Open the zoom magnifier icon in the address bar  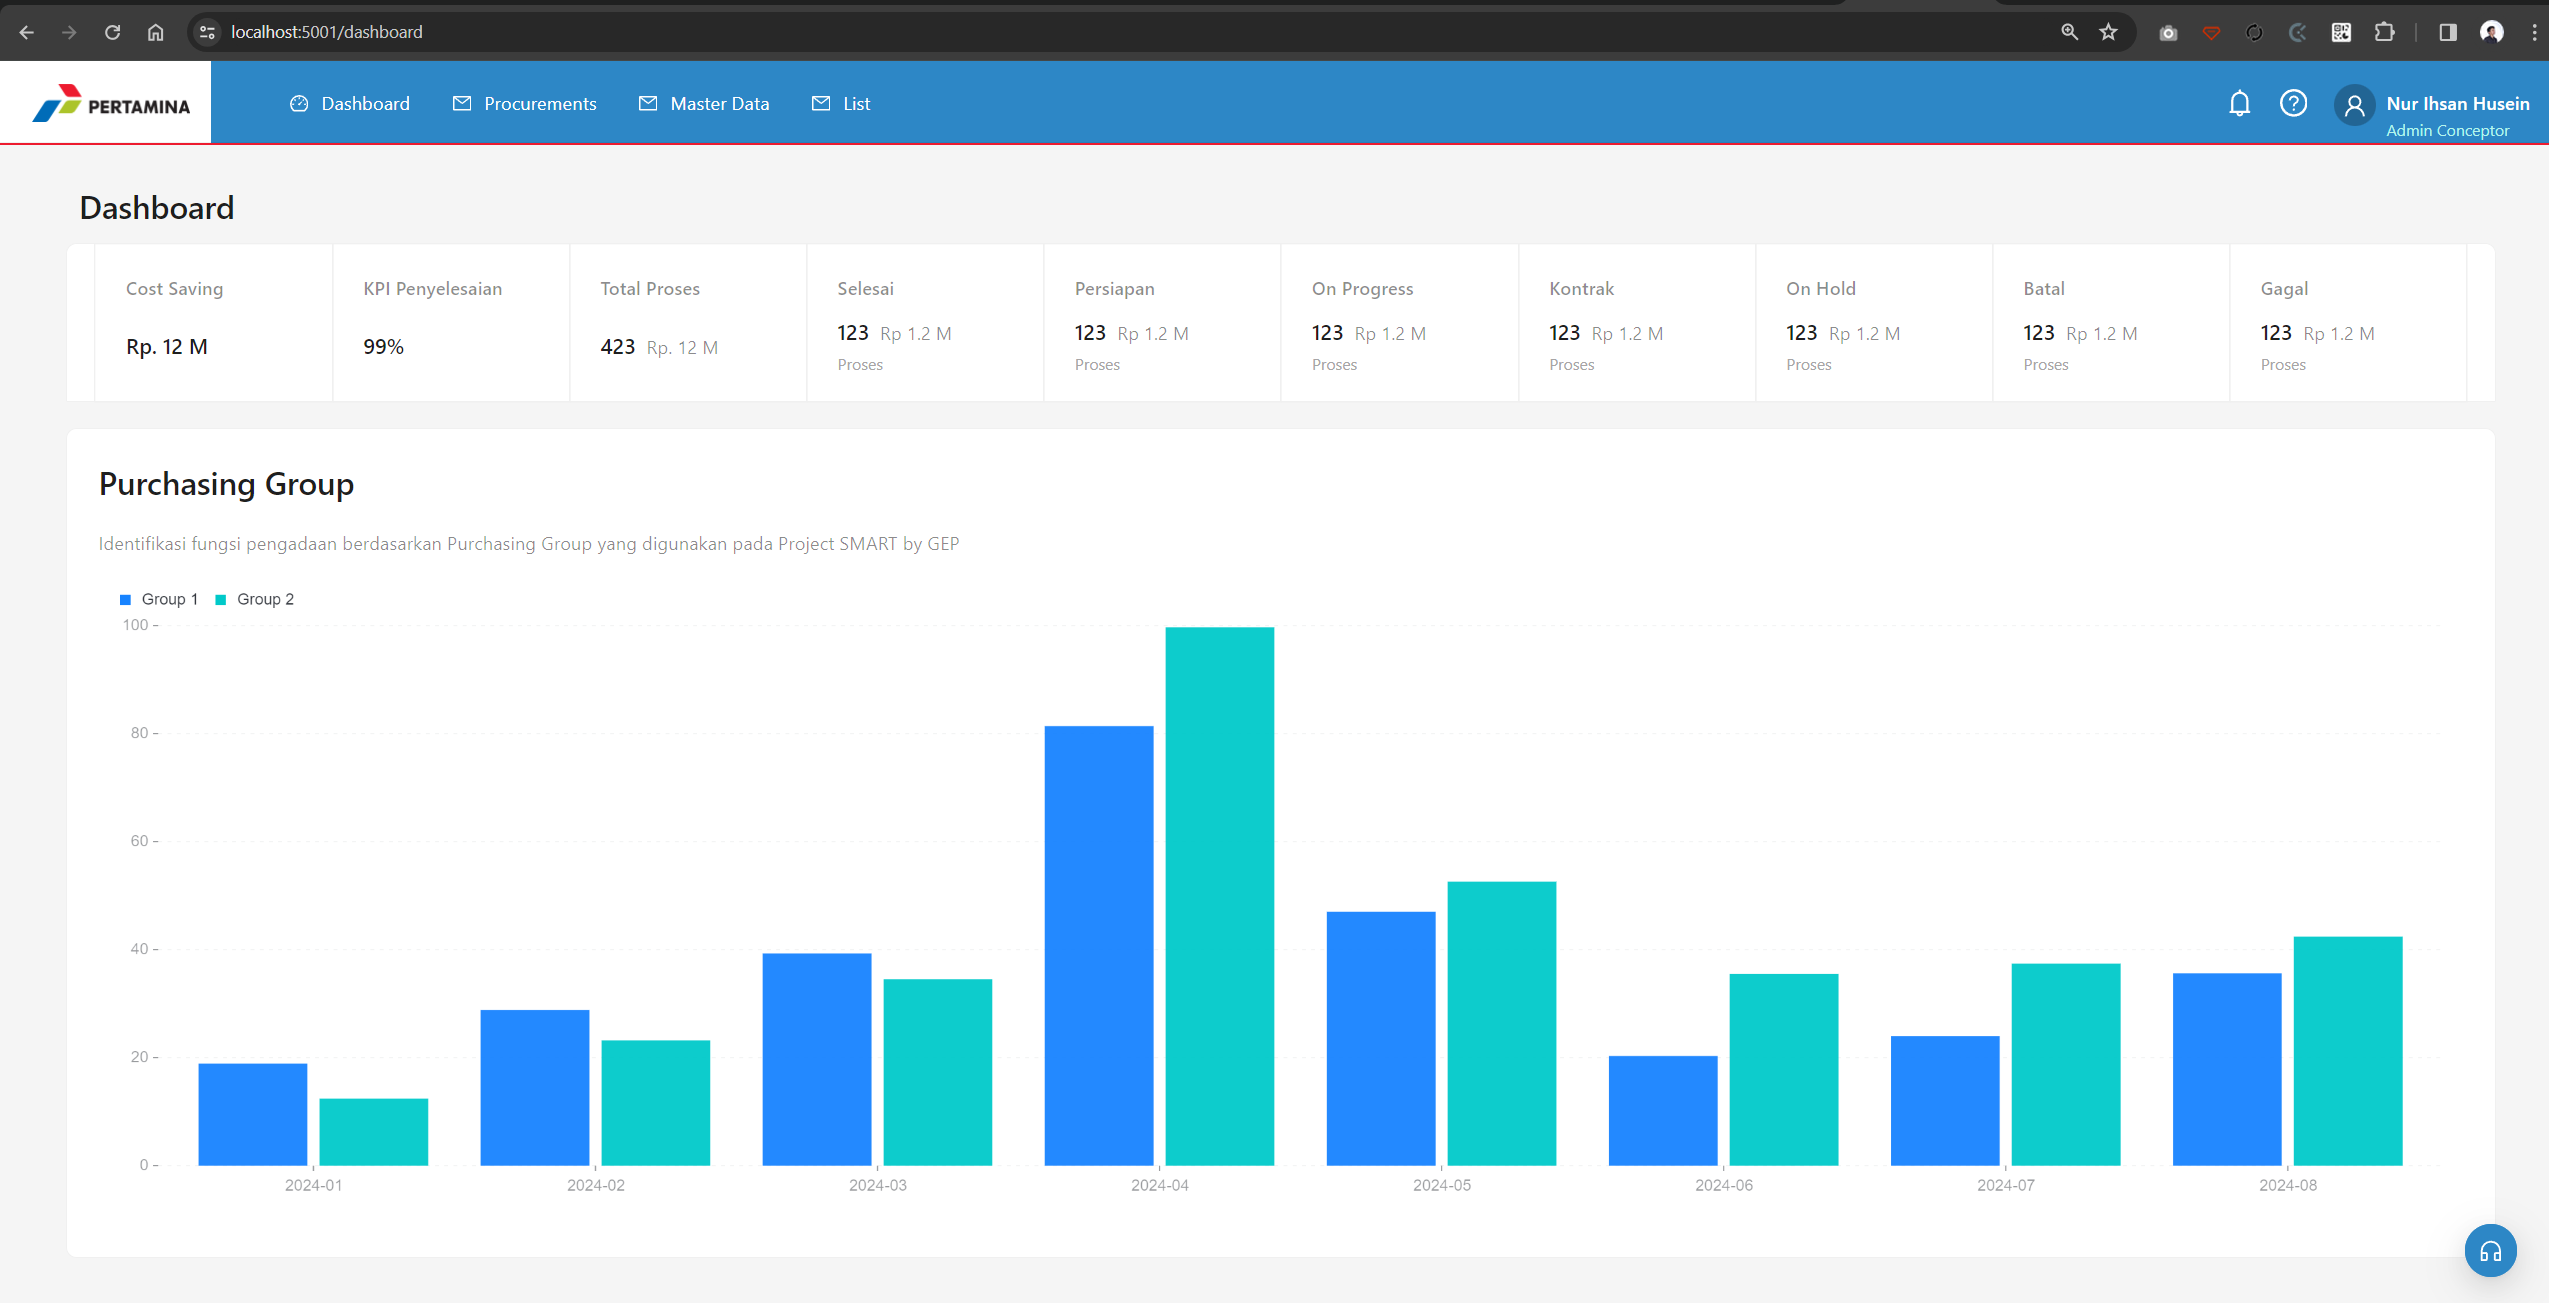2069,32
